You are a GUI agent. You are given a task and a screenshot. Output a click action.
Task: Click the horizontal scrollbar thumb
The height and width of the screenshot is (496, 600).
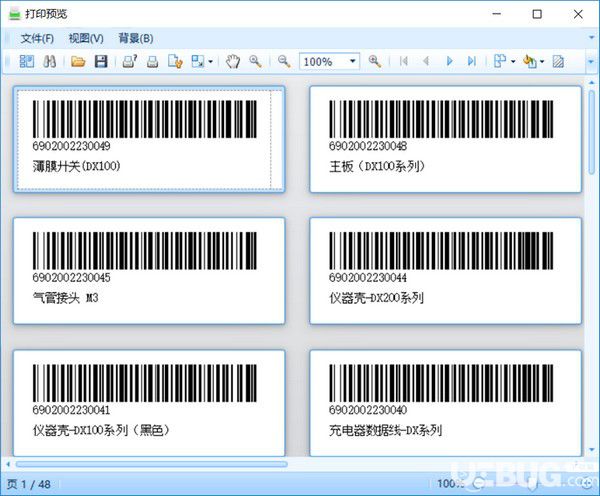pyautogui.click(x=152, y=464)
